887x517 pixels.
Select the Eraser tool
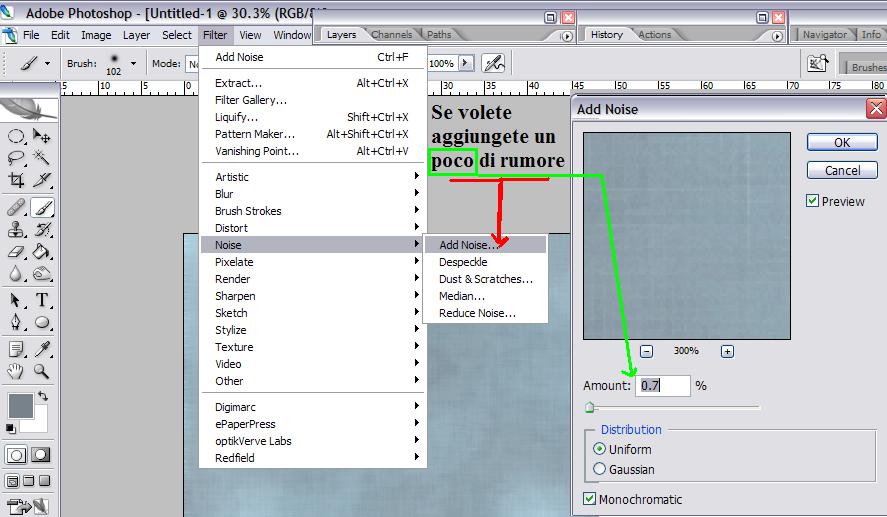16,252
